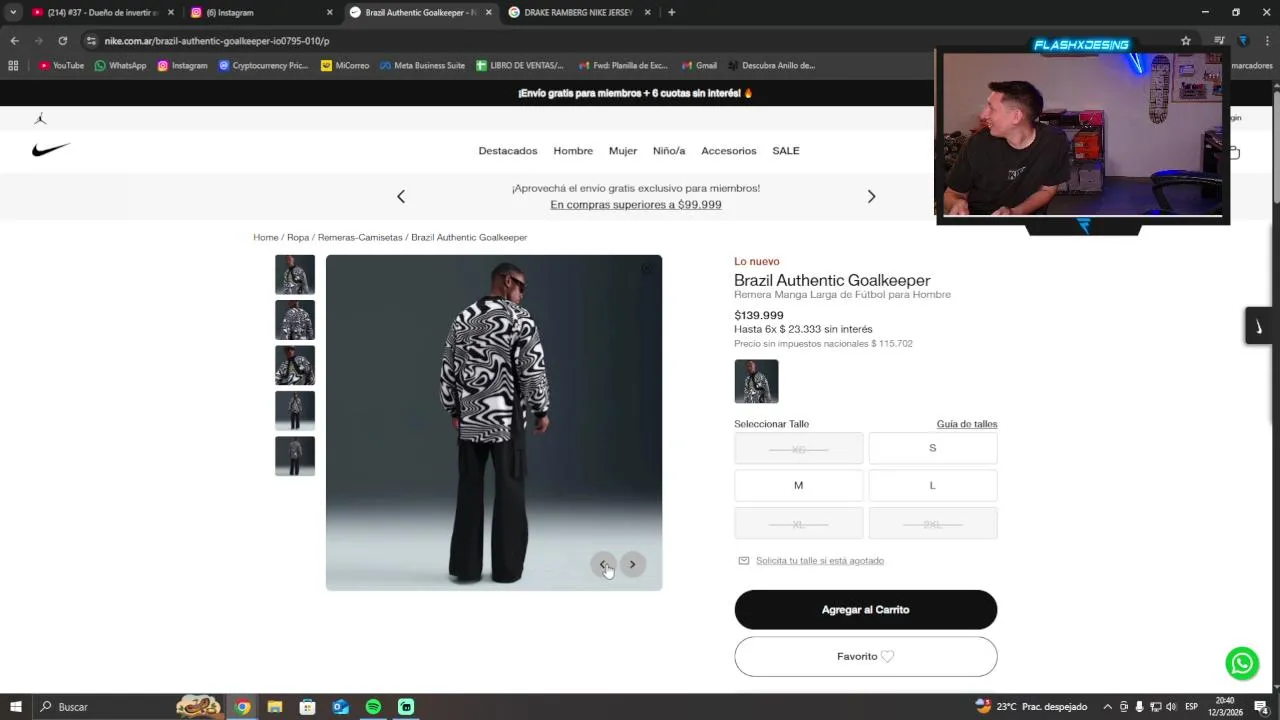Open Mujer menu

[x=623, y=151]
